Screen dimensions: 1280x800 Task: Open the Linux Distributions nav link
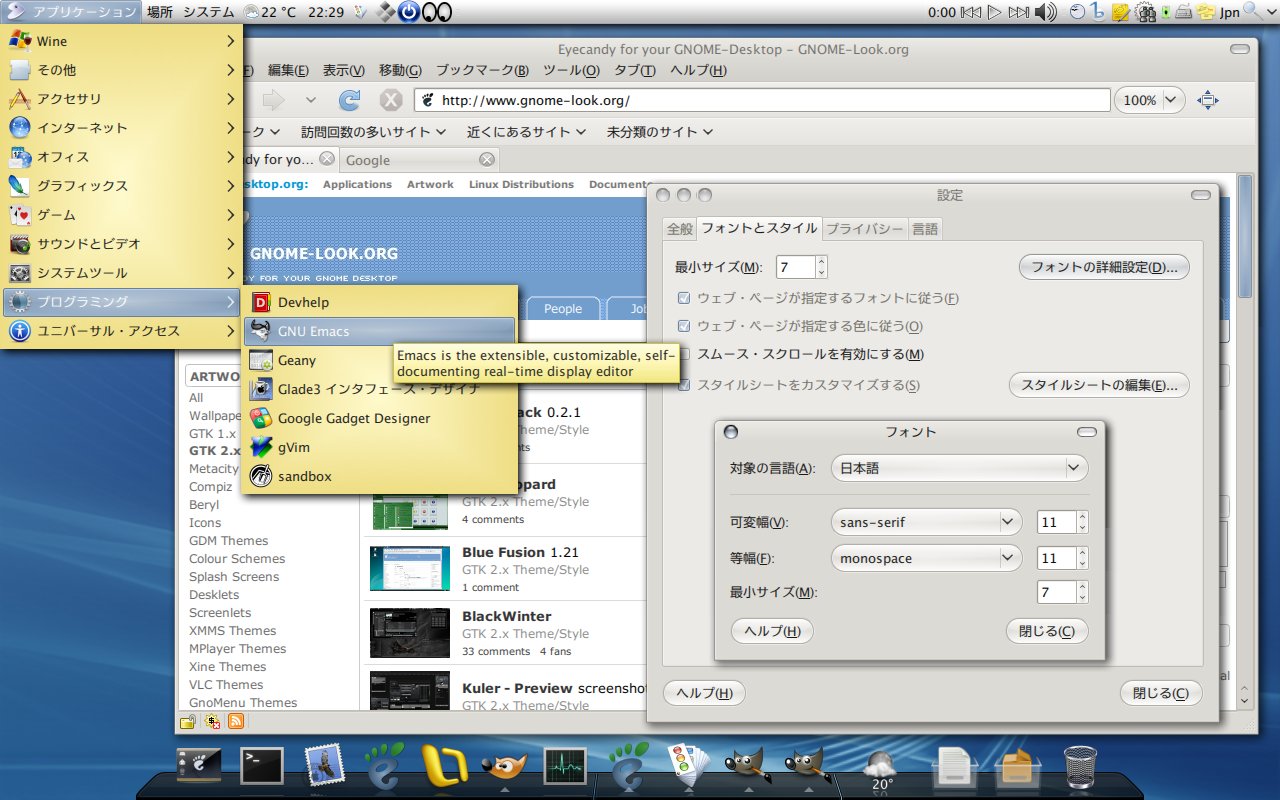[x=521, y=184]
